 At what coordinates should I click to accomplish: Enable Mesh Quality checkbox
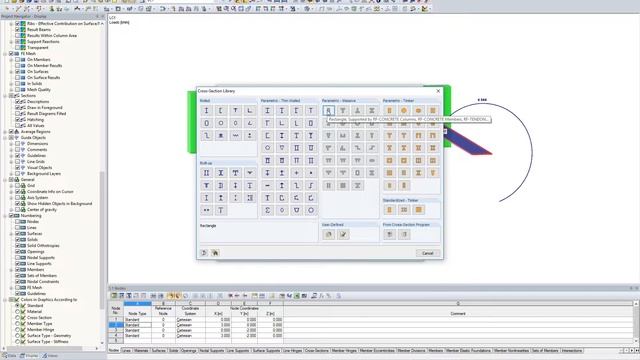[x=18, y=89]
